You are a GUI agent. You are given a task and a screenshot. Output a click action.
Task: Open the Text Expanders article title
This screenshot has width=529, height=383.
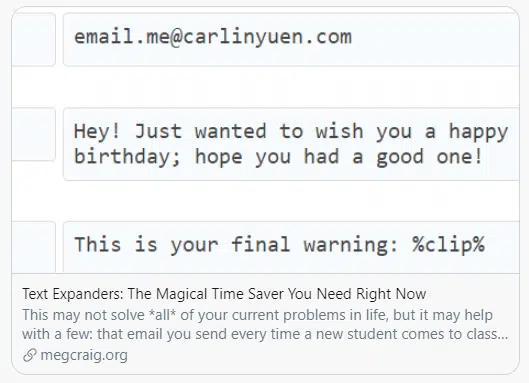click(x=224, y=294)
